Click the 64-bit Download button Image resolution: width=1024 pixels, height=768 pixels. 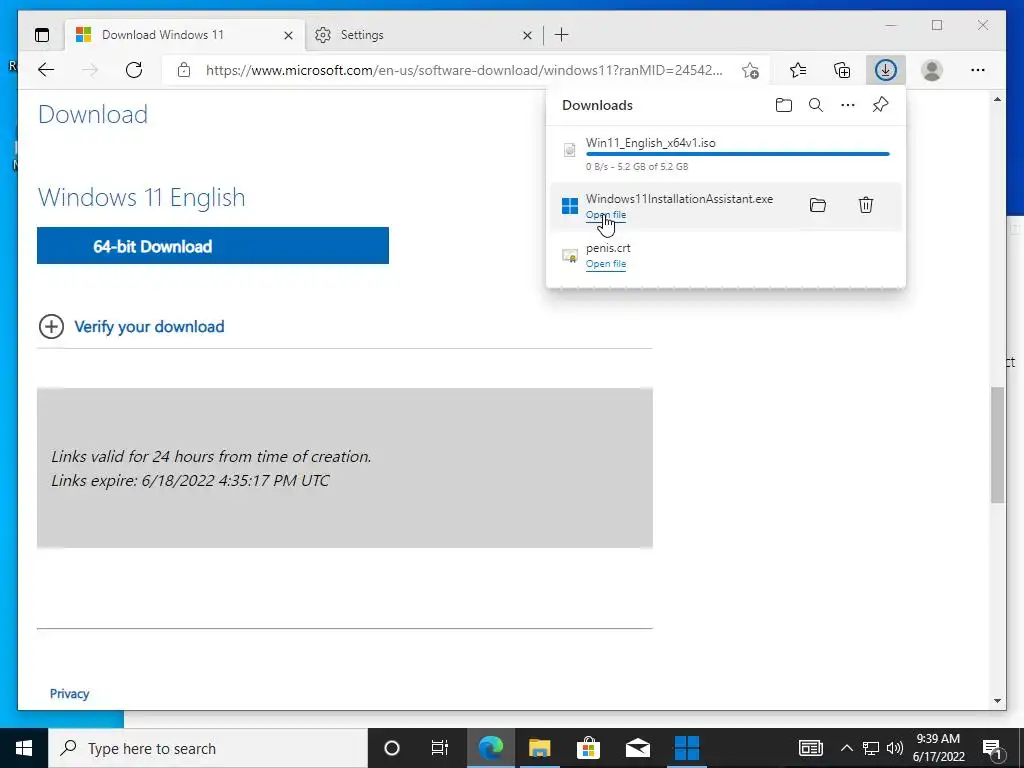(213, 246)
